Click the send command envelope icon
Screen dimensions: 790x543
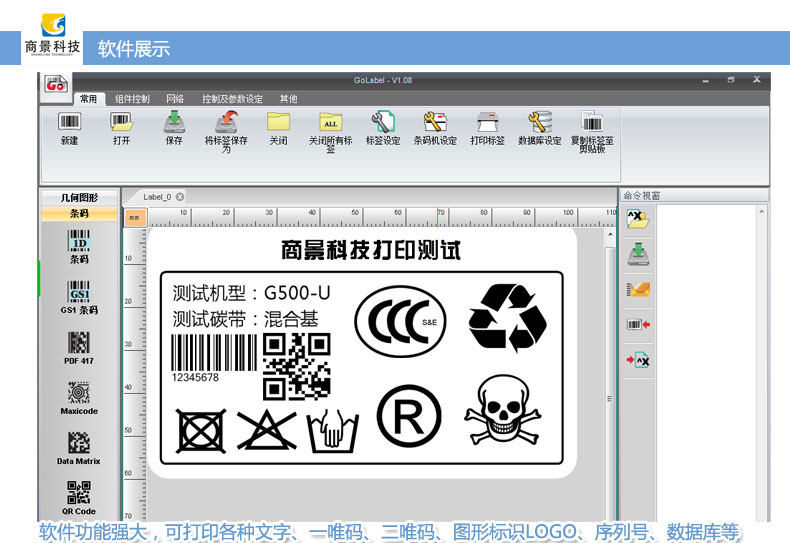click(x=638, y=289)
